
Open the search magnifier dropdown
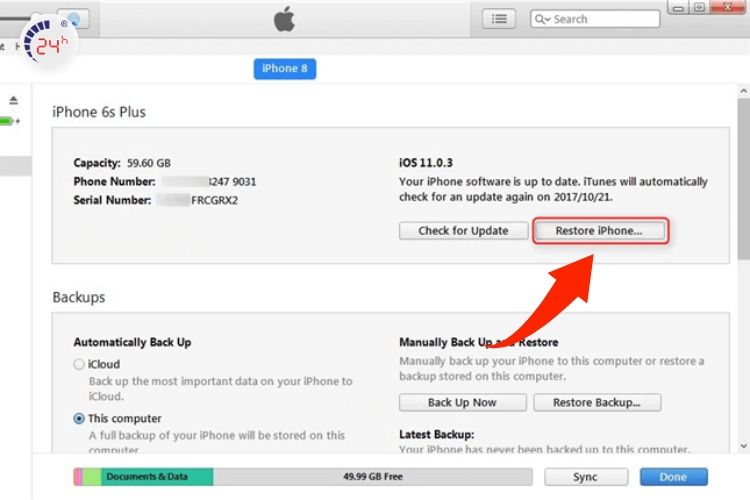point(543,19)
